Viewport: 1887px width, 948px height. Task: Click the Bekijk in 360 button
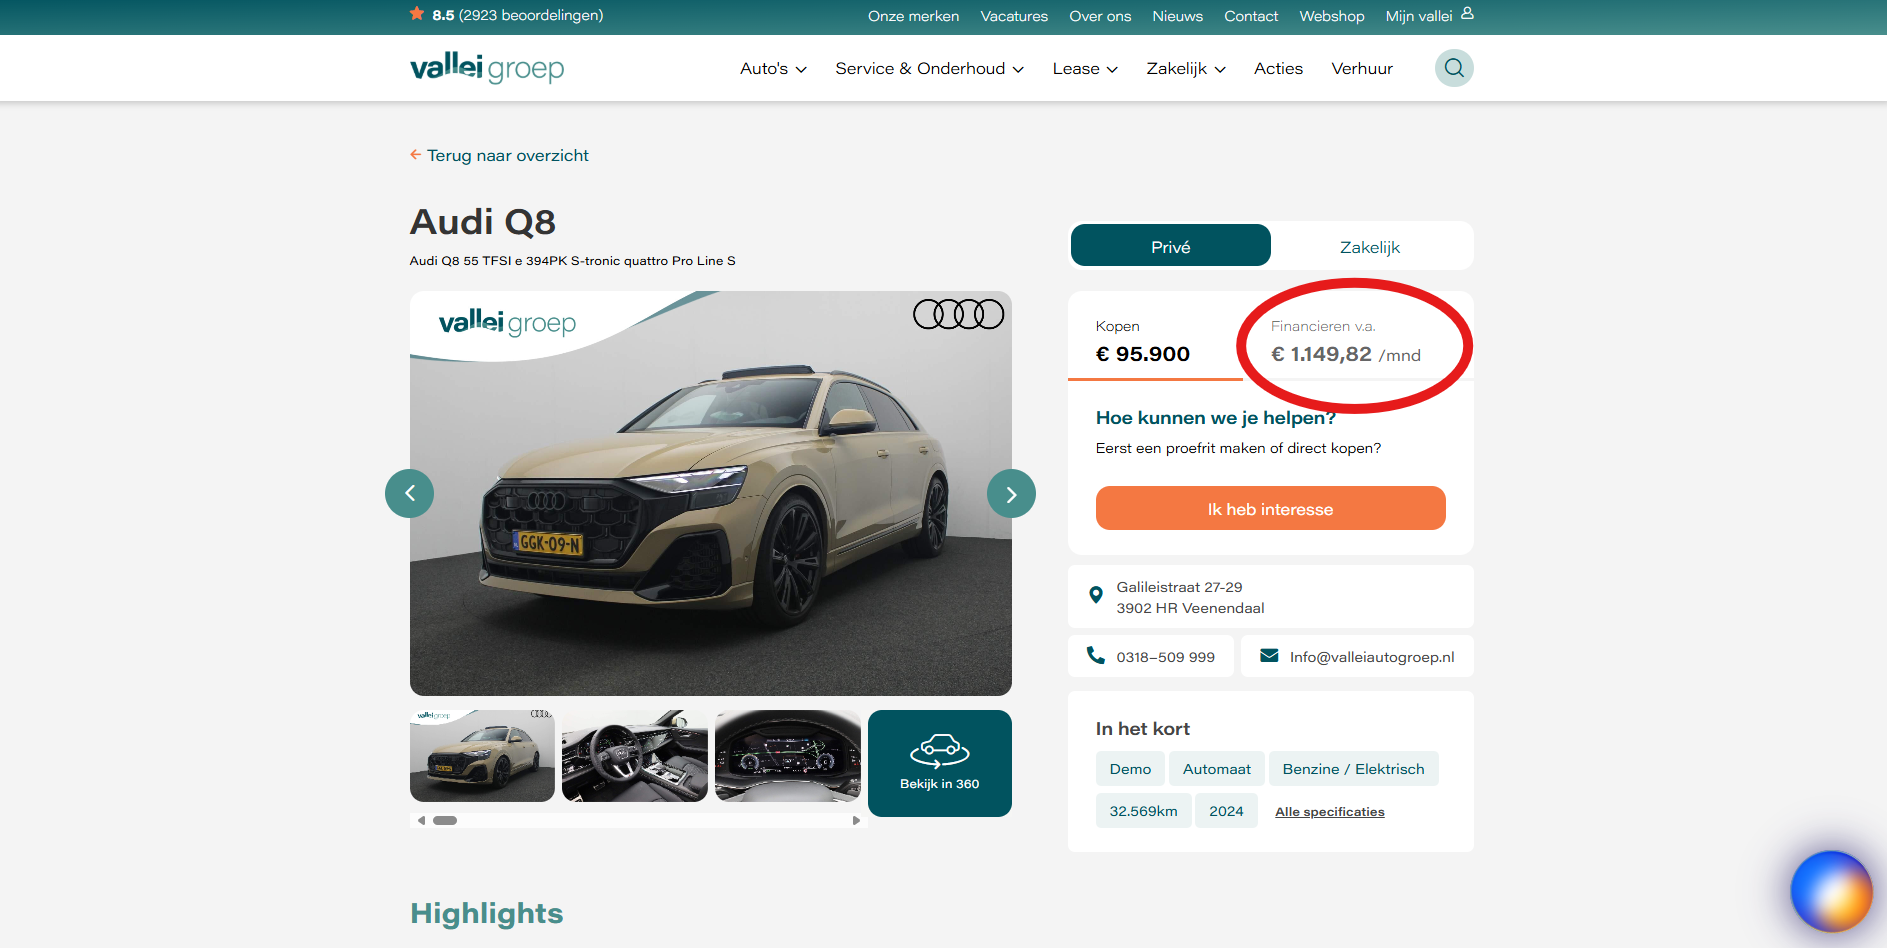[939, 763]
